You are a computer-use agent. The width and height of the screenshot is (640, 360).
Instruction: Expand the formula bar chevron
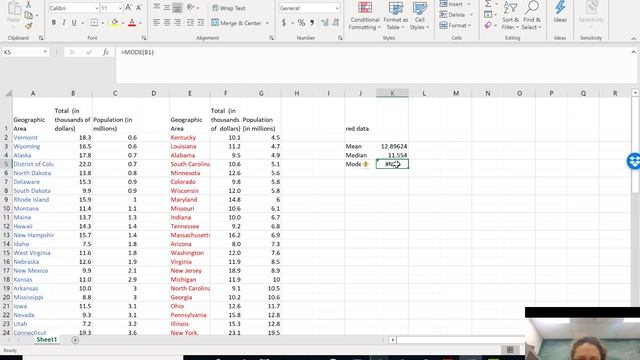(x=633, y=52)
